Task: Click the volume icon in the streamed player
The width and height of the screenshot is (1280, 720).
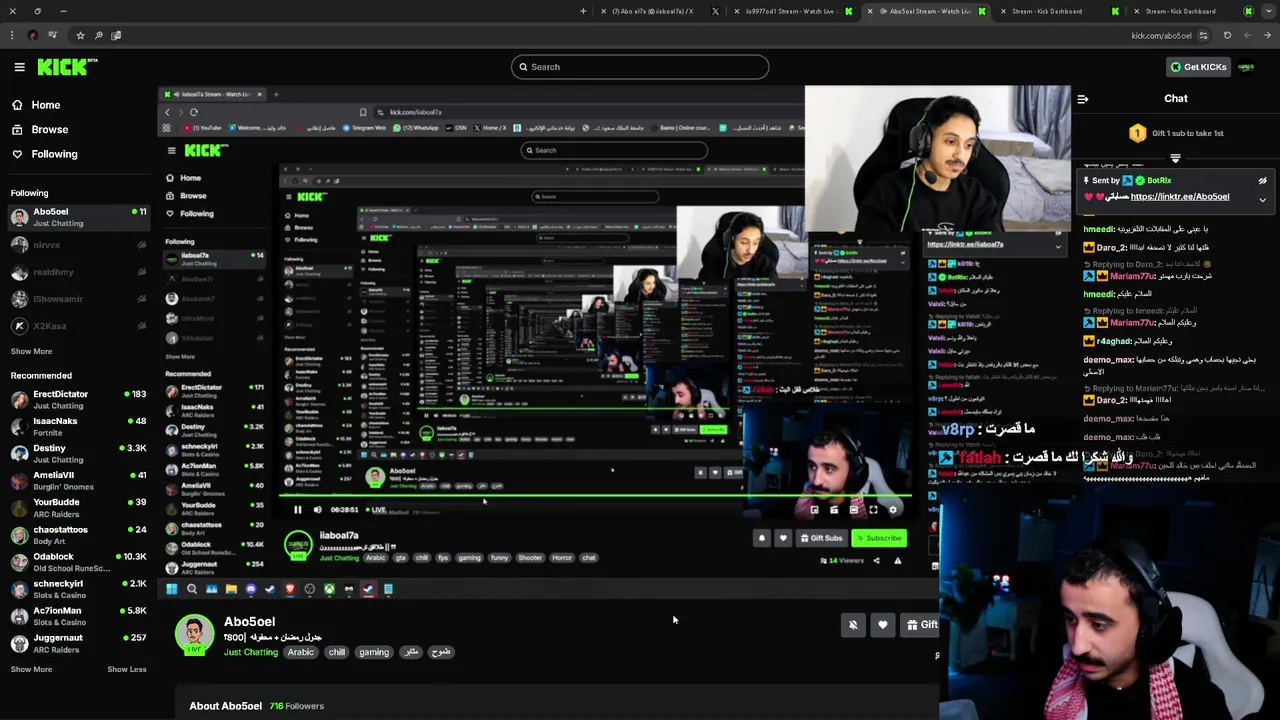Action: pos(318,510)
